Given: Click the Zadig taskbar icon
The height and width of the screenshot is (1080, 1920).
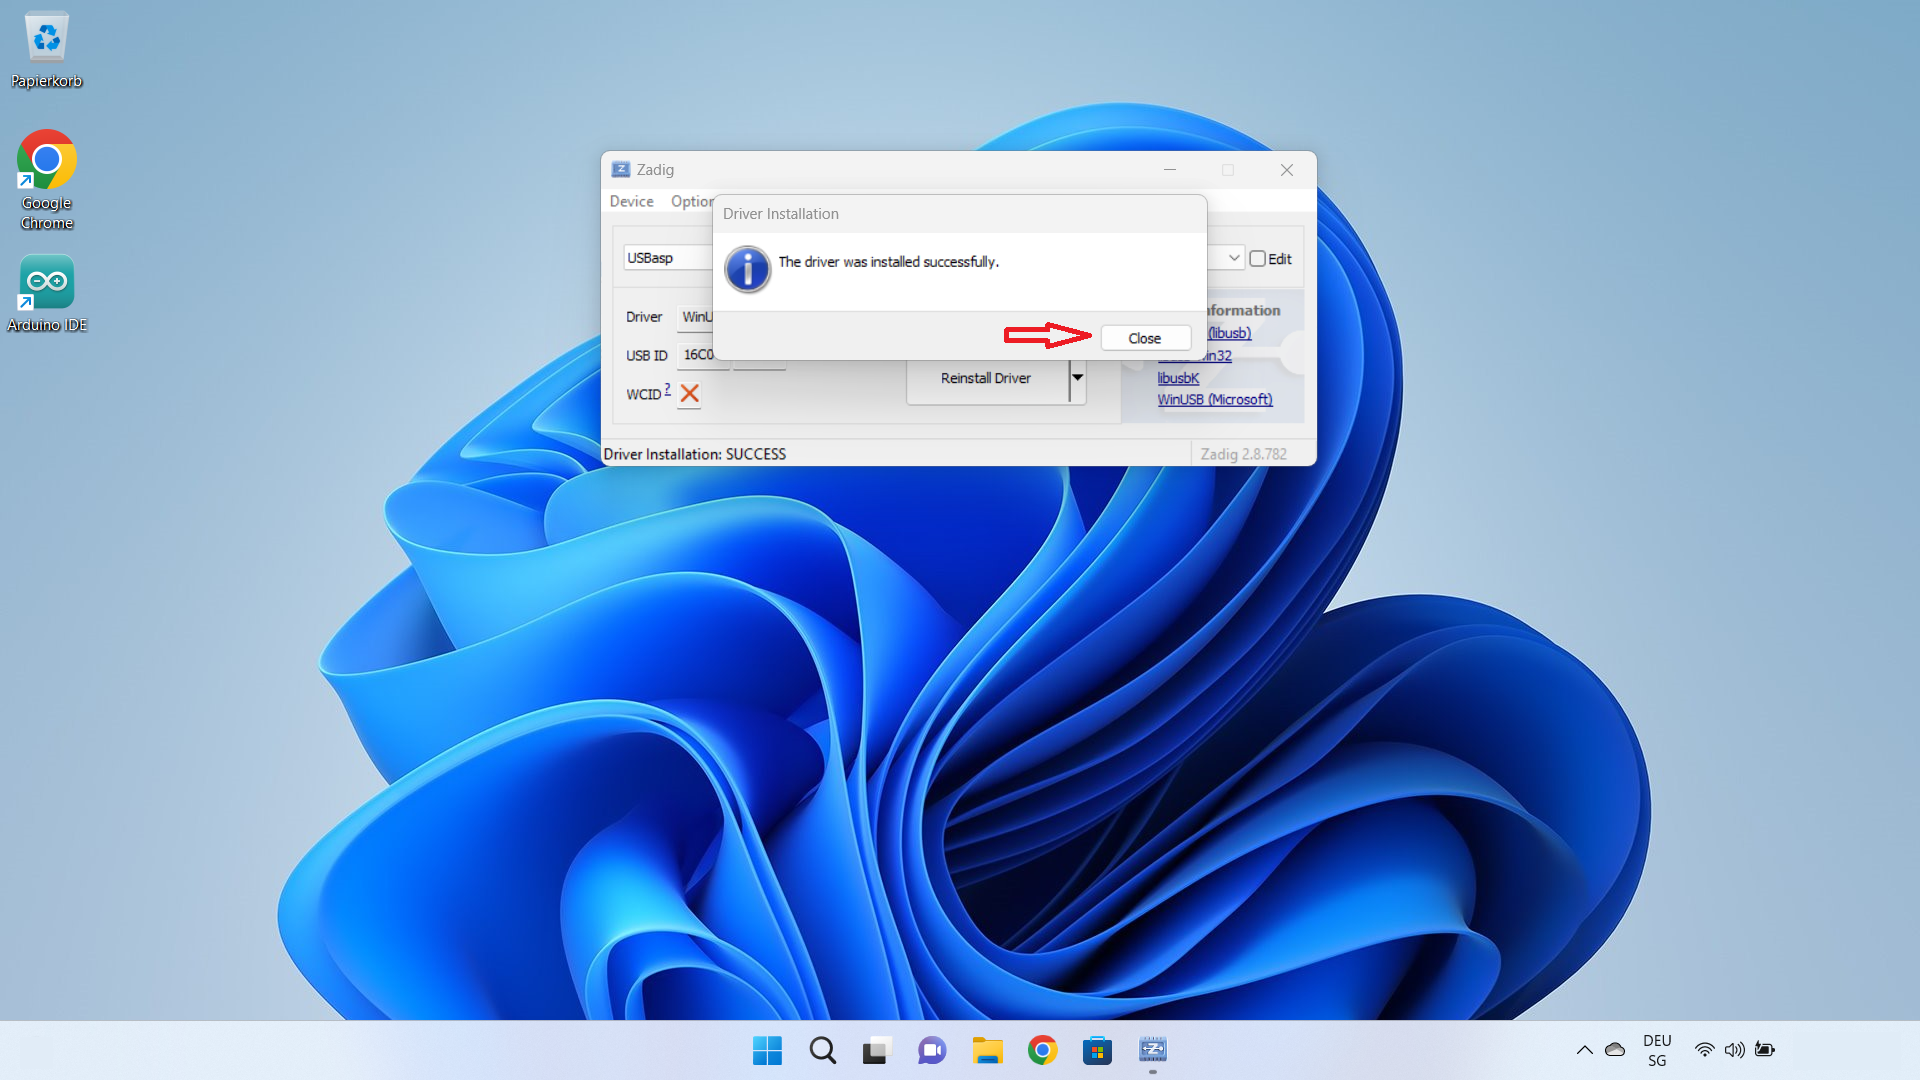Looking at the screenshot, I should coord(1152,1050).
